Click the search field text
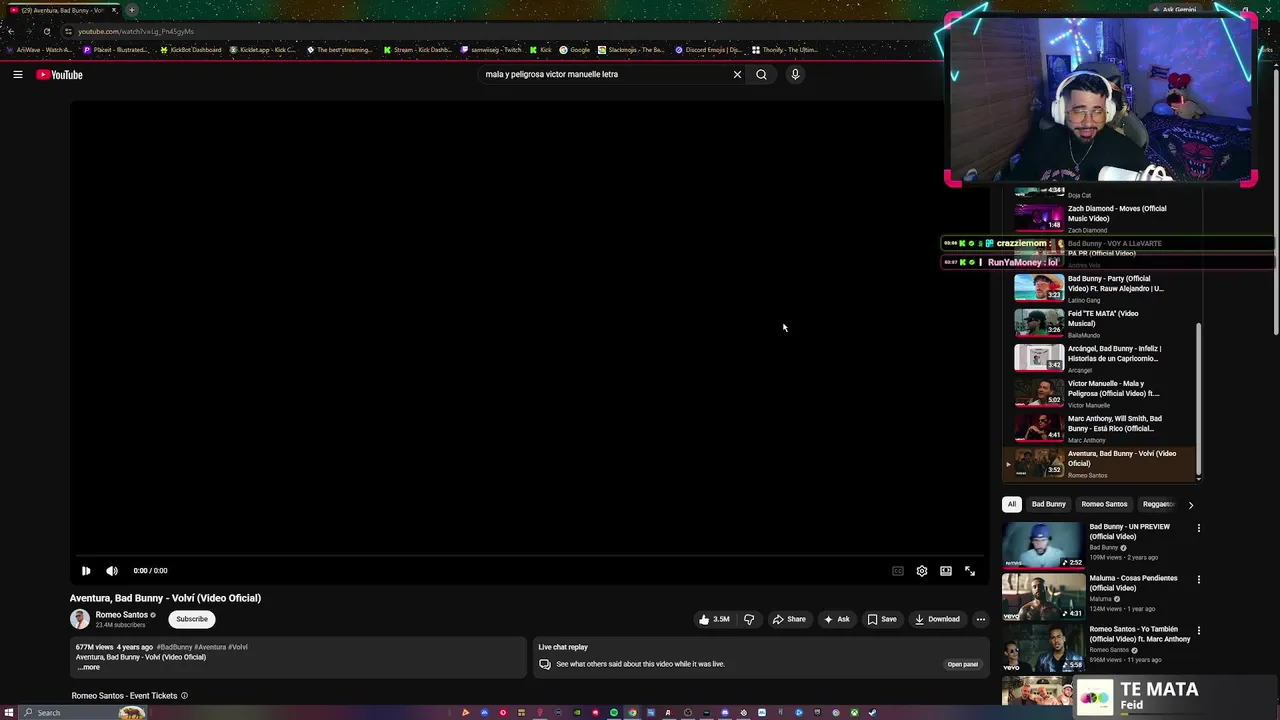Image resolution: width=1280 pixels, height=720 pixels. [x=551, y=74]
